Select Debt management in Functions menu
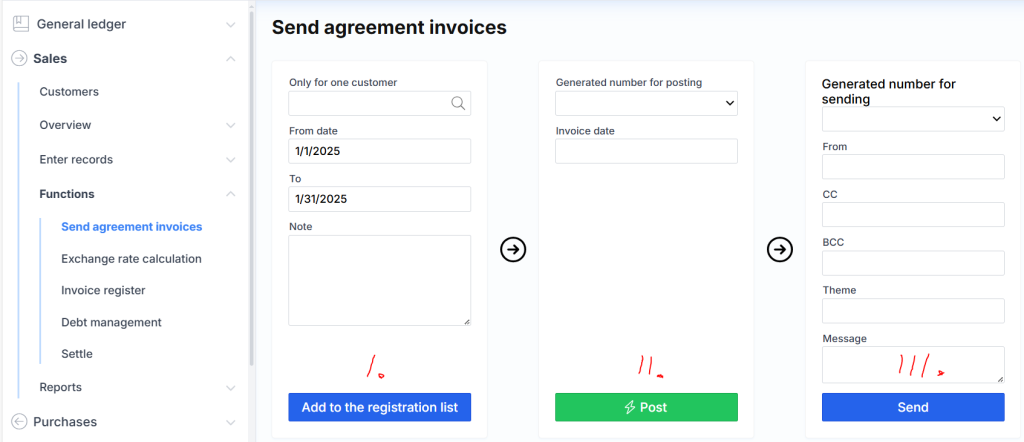The image size is (1024, 442). click(111, 323)
